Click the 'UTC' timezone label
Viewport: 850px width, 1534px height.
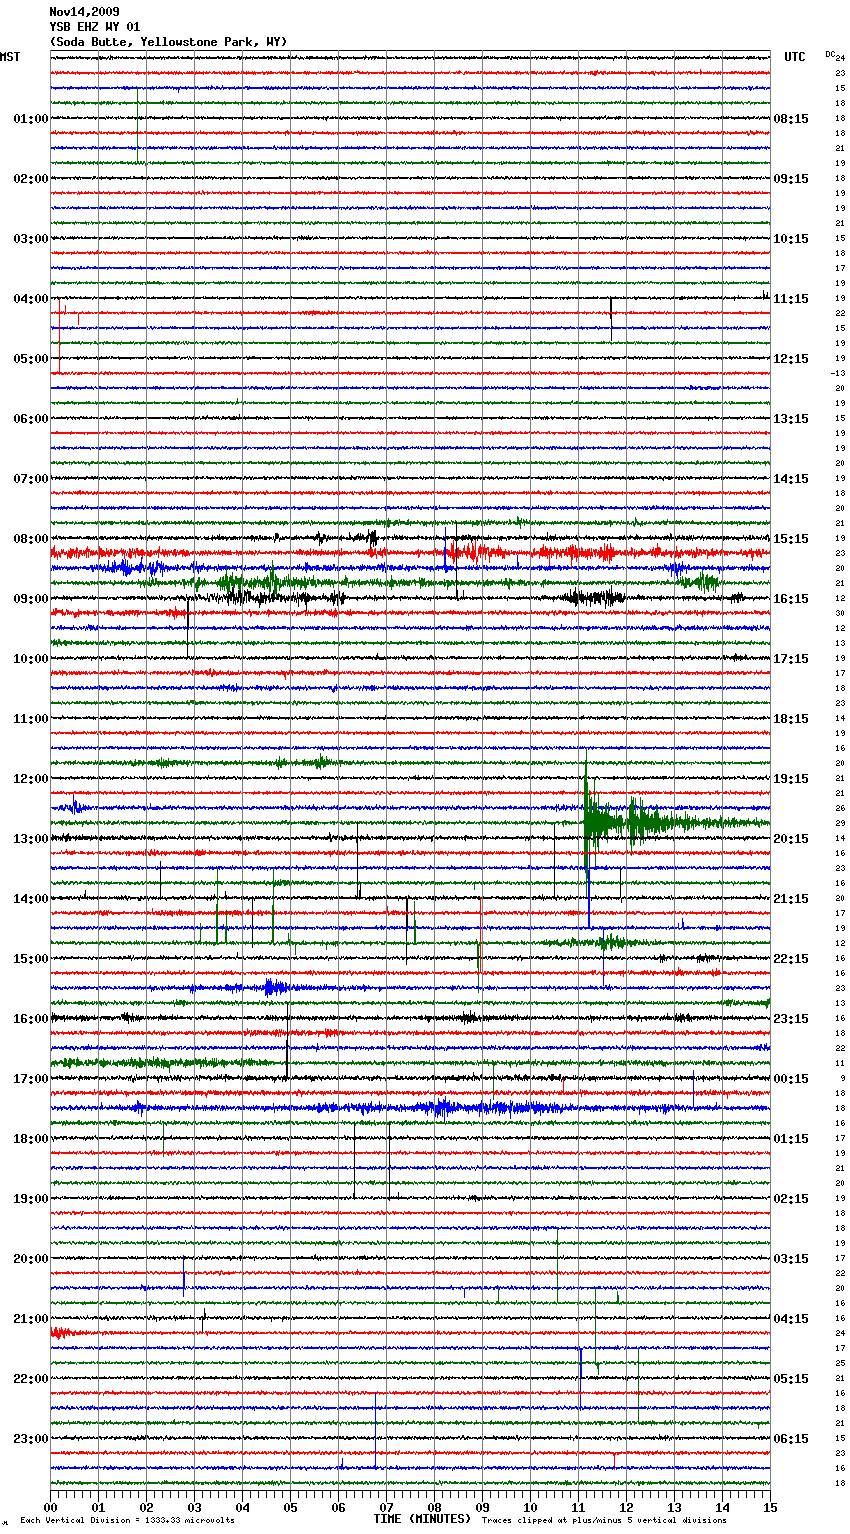click(795, 57)
